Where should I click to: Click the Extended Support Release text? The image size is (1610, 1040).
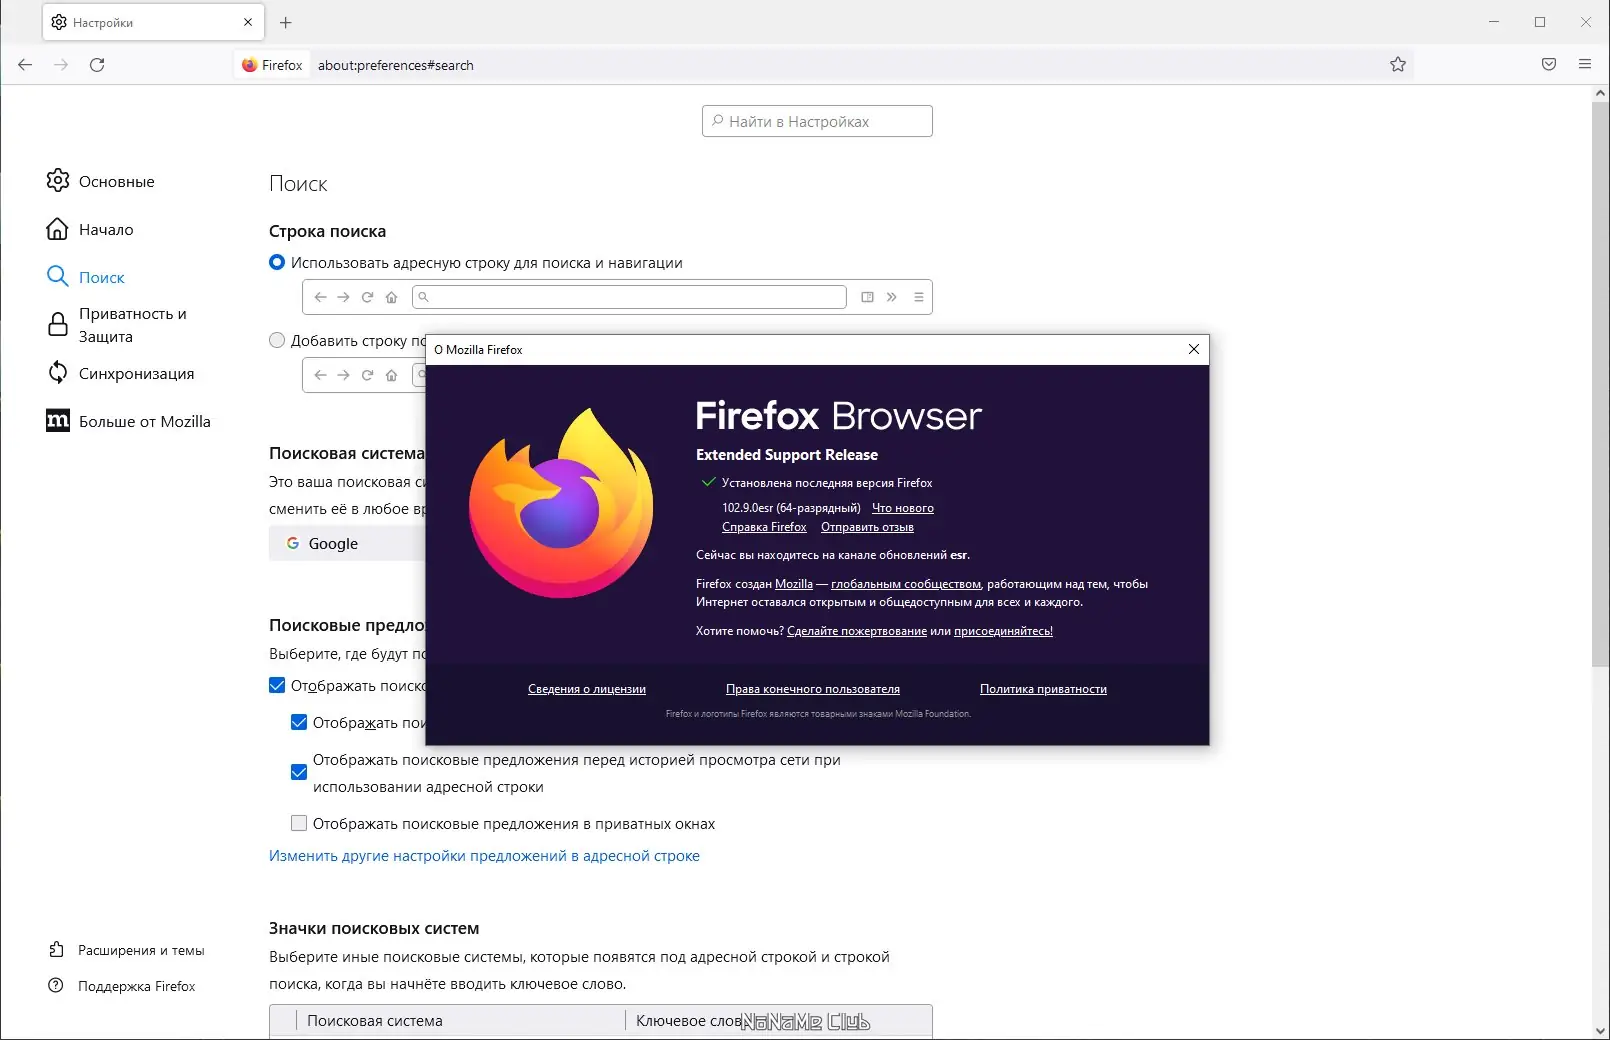tap(787, 455)
